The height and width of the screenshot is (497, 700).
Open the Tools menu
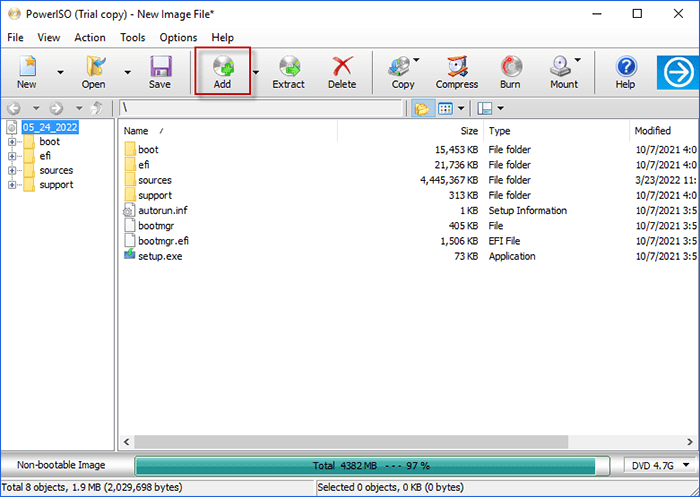pos(133,38)
